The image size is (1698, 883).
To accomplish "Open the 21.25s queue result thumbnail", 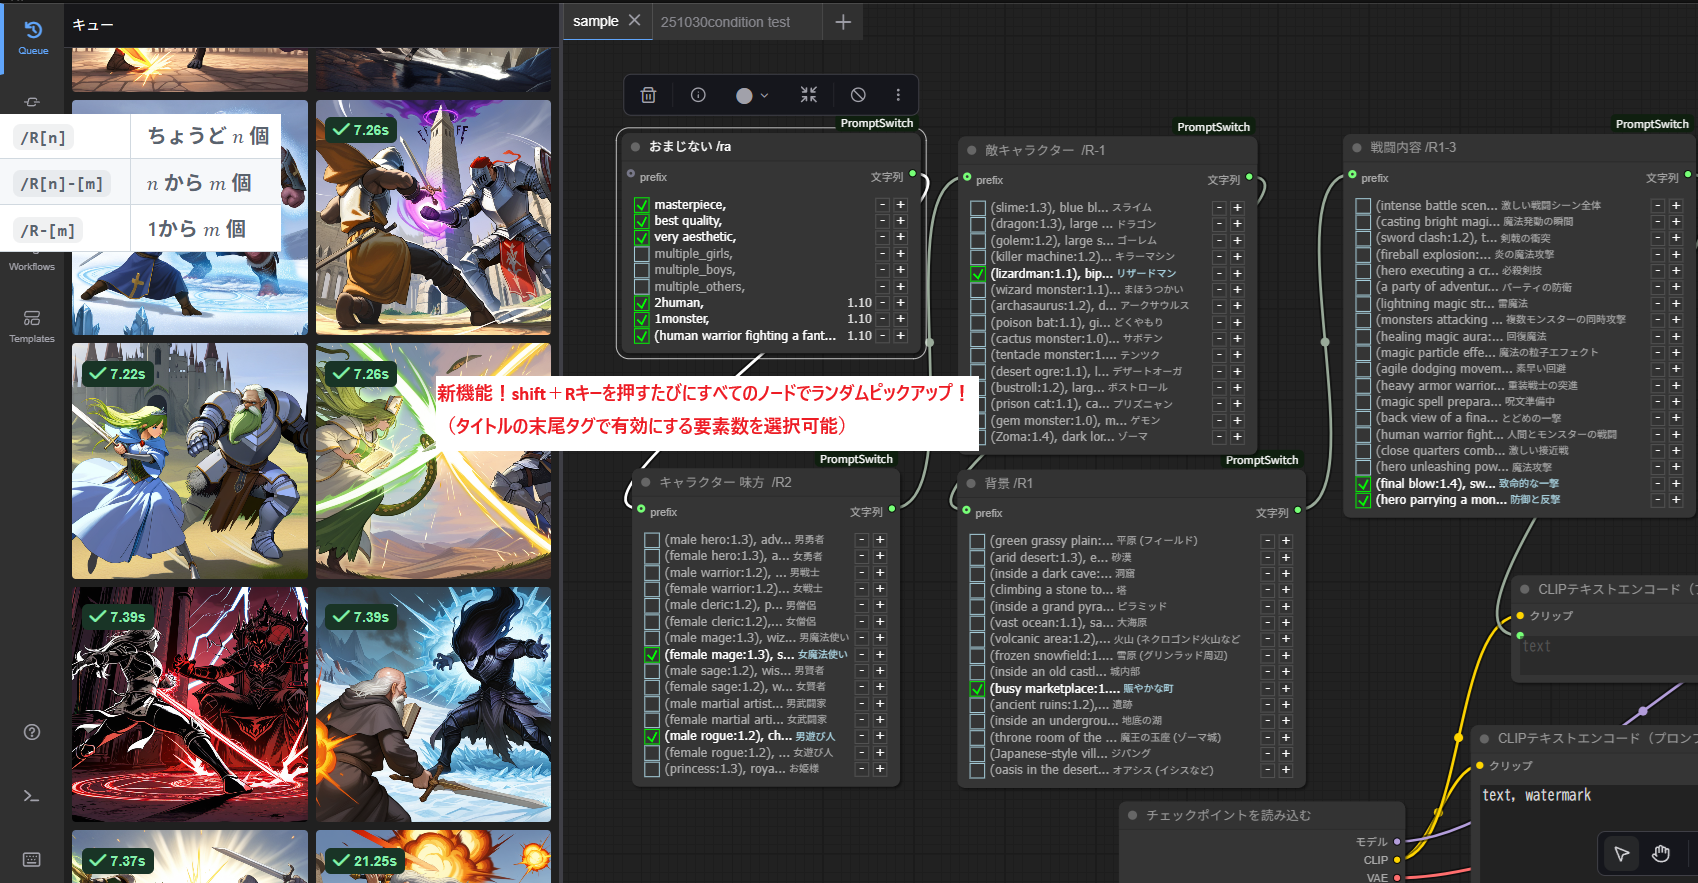I will tap(433, 856).
